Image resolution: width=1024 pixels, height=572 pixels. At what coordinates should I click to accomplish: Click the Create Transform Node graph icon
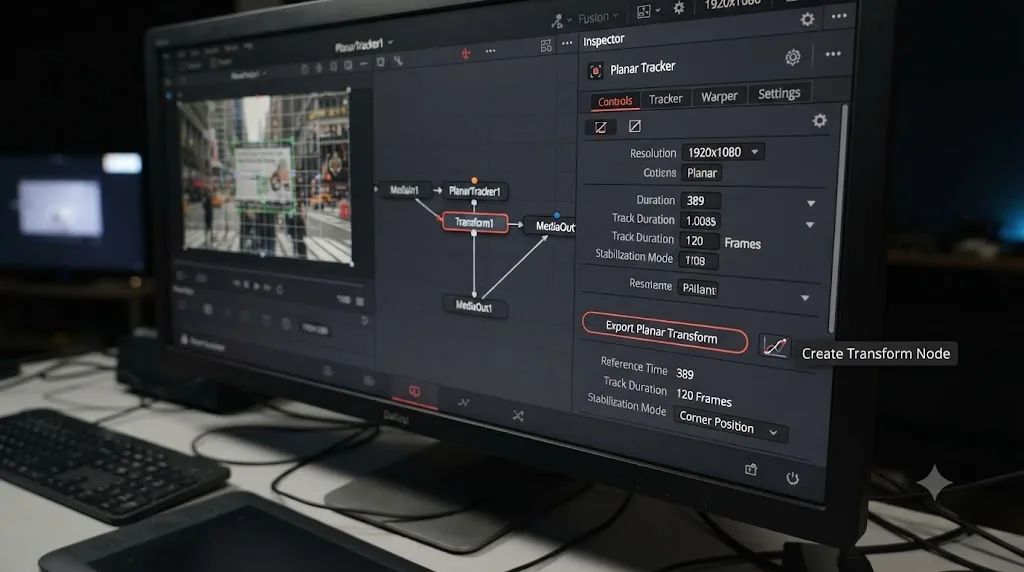775,346
